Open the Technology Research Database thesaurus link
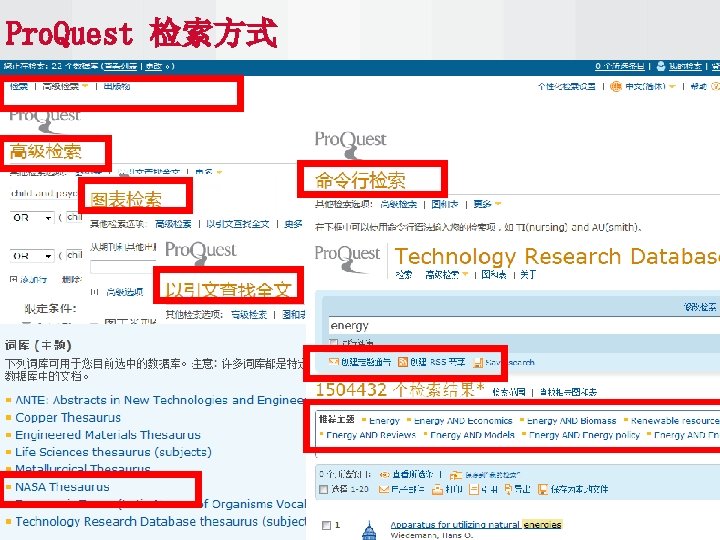Viewport: 720px width, 540px height. [160, 522]
